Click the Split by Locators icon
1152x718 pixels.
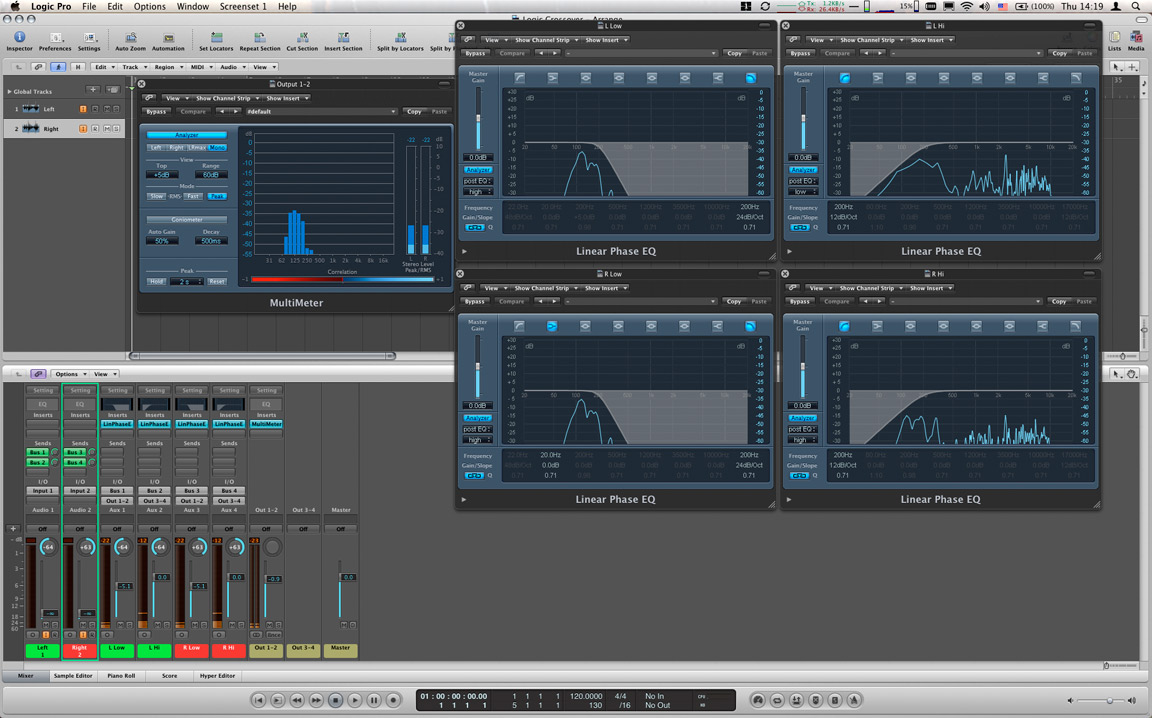[x=400, y=41]
